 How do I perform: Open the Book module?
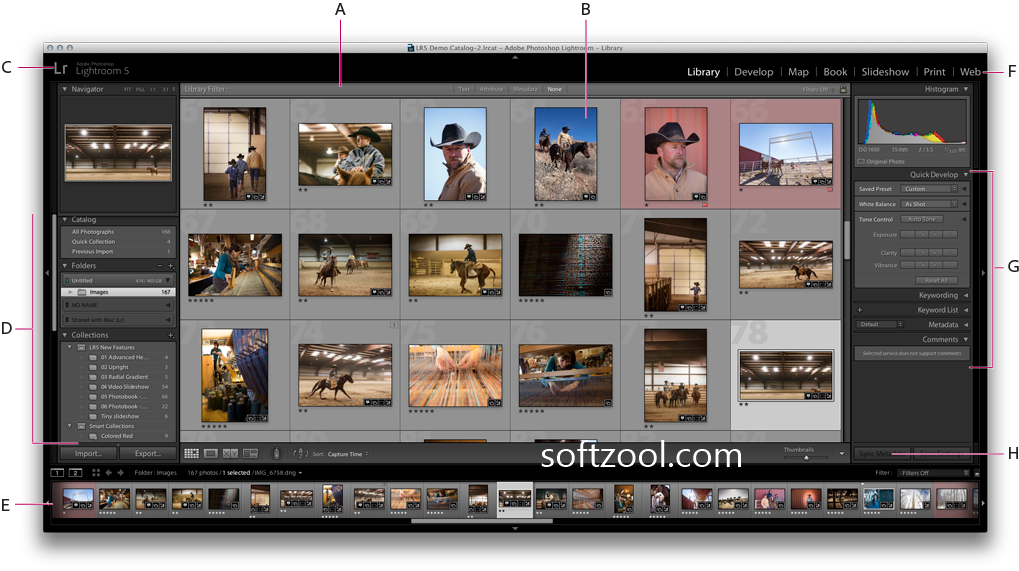click(835, 72)
